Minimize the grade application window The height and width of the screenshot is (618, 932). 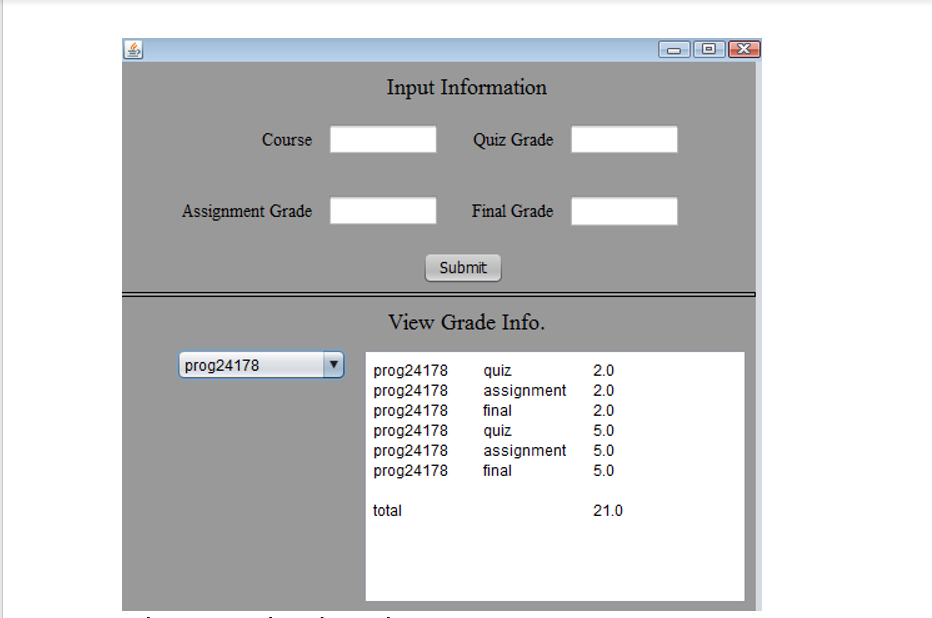click(x=675, y=48)
